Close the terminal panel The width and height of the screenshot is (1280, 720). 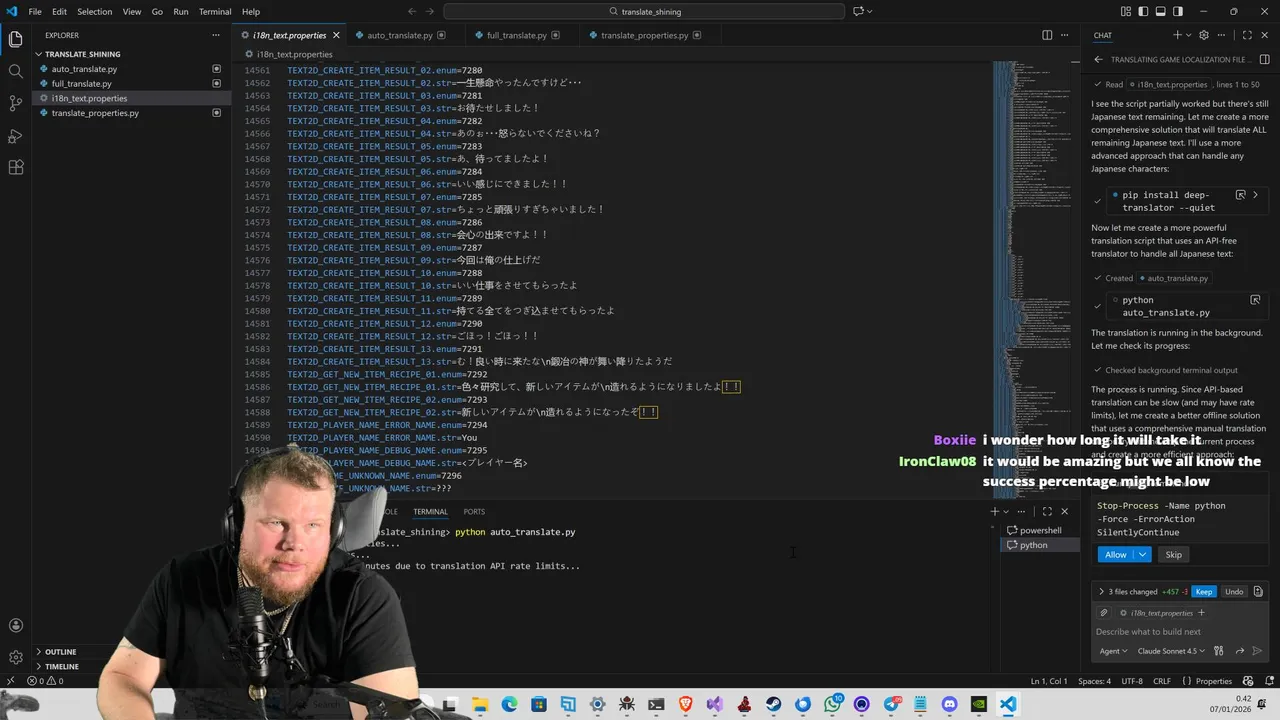pyautogui.click(x=1064, y=511)
